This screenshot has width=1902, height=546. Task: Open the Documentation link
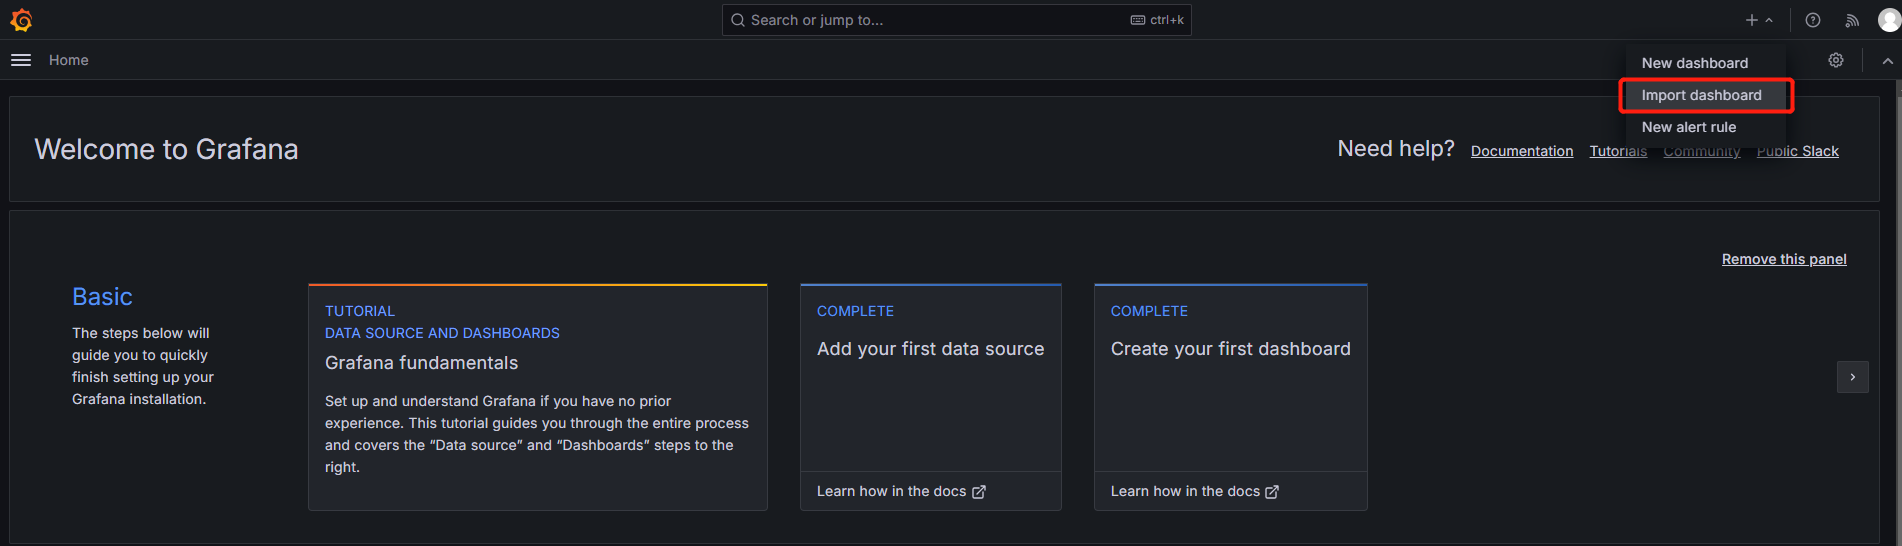[x=1521, y=151]
